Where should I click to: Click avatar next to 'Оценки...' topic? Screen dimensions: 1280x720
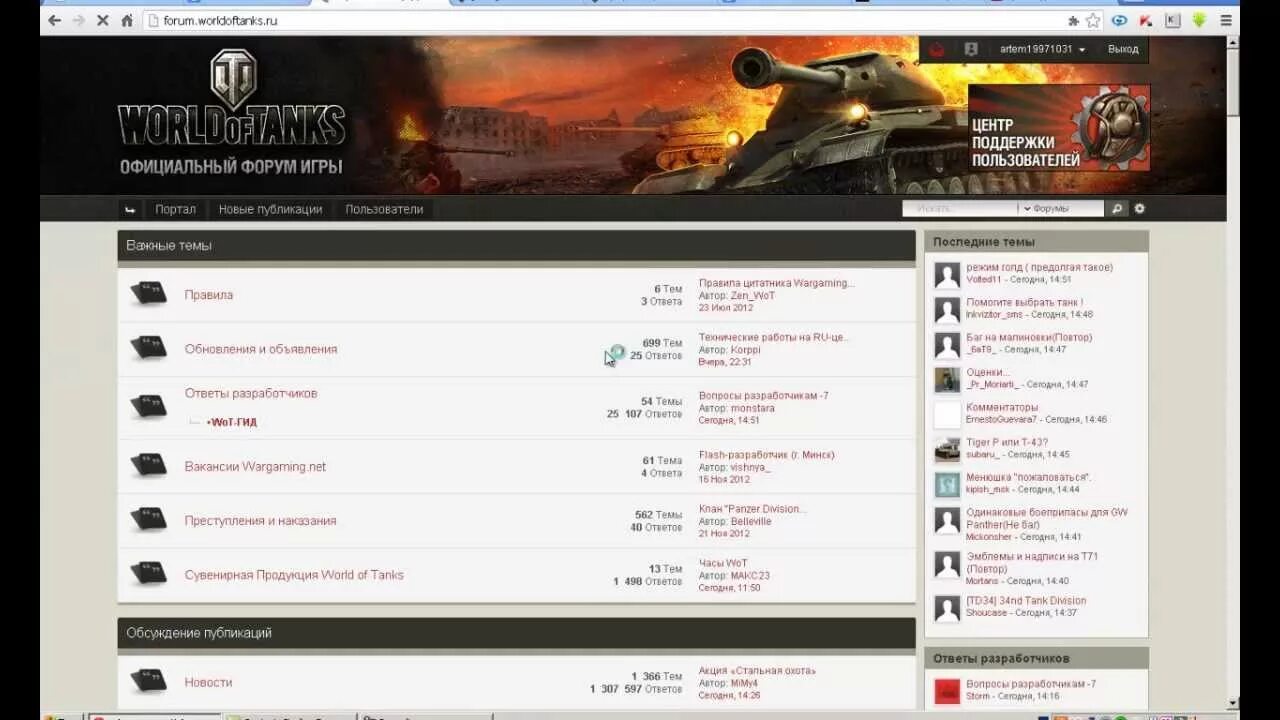[947, 380]
